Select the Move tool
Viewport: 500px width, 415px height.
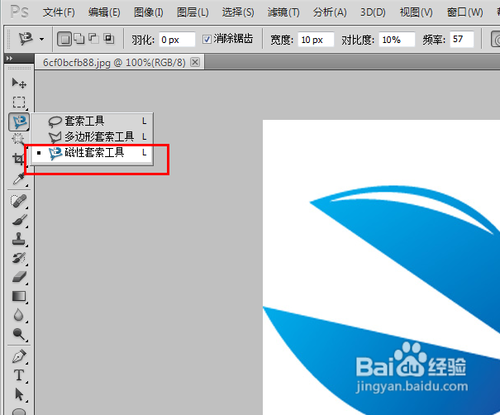[x=19, y=83]
